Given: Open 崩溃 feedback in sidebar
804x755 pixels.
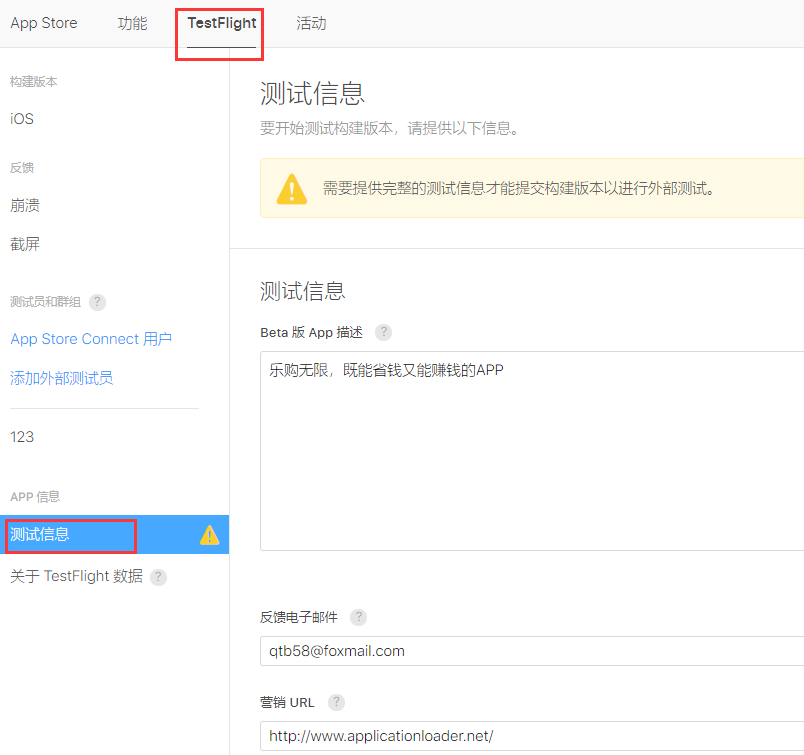Looking at the screenshot, I should [x=25, y=205].
